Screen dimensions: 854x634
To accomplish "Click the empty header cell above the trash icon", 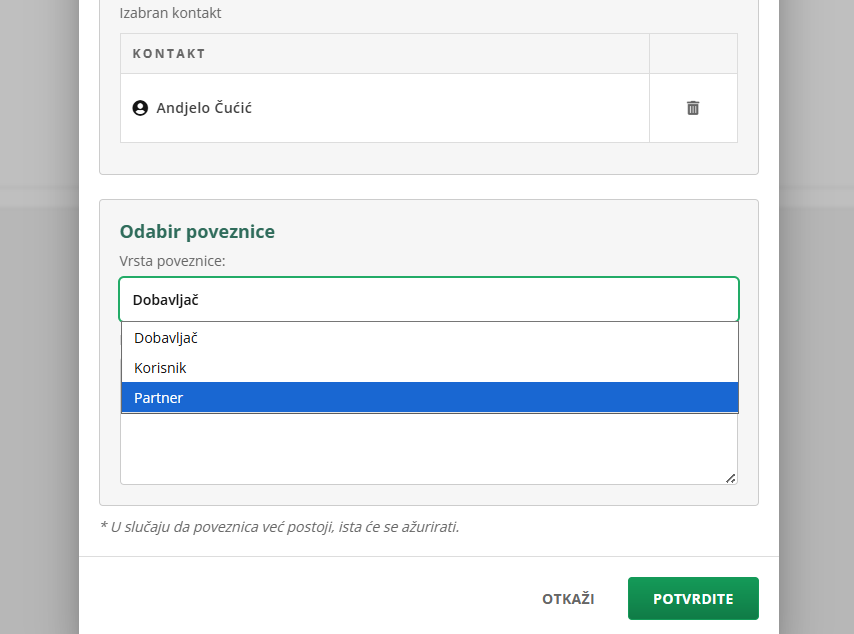I will (x=693, y=54).
